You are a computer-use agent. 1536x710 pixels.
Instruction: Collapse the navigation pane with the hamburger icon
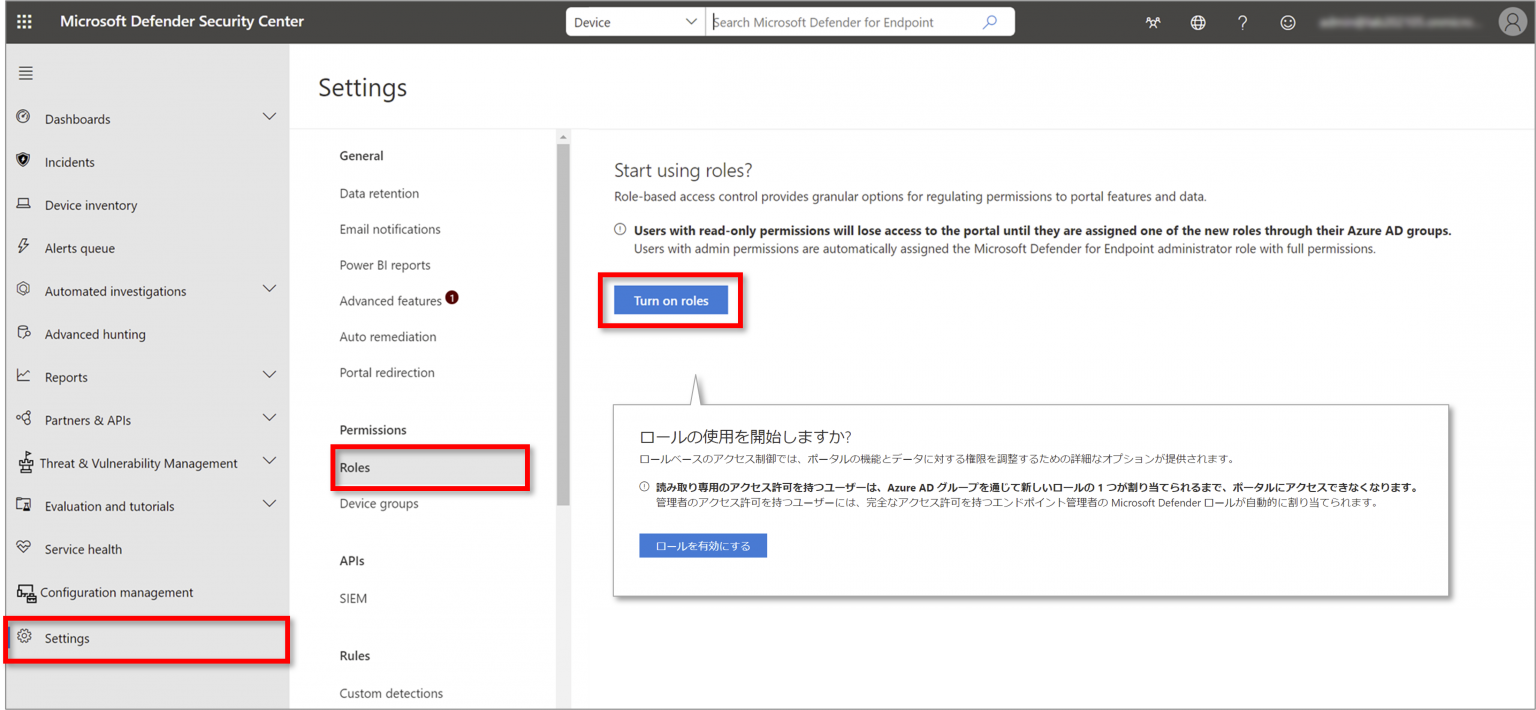pos(25,72)
